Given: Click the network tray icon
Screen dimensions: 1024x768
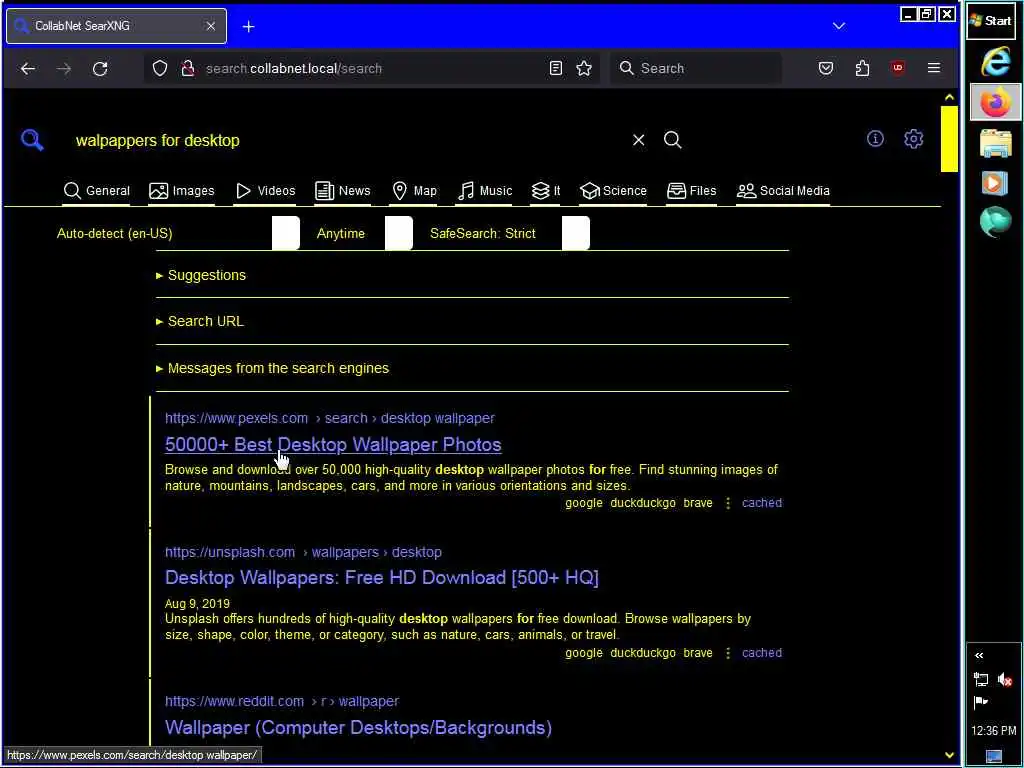Looking at the screenshot, I should click(x=981, y=680).
